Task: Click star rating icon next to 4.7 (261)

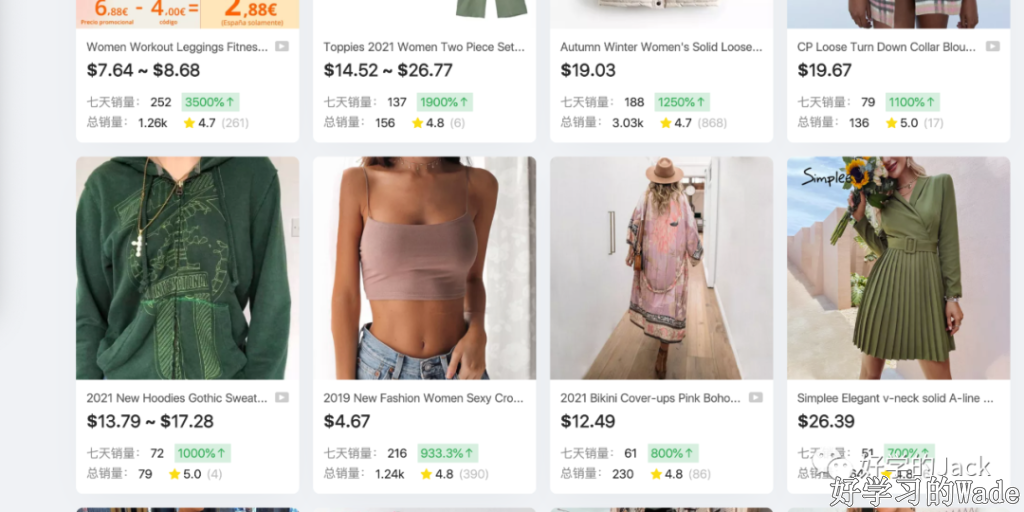Action: [x=189, y=123]
